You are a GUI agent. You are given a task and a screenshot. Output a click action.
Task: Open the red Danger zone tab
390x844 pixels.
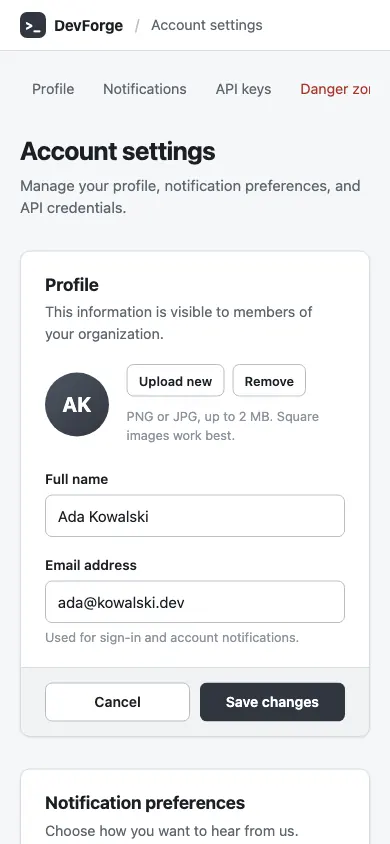335,89
